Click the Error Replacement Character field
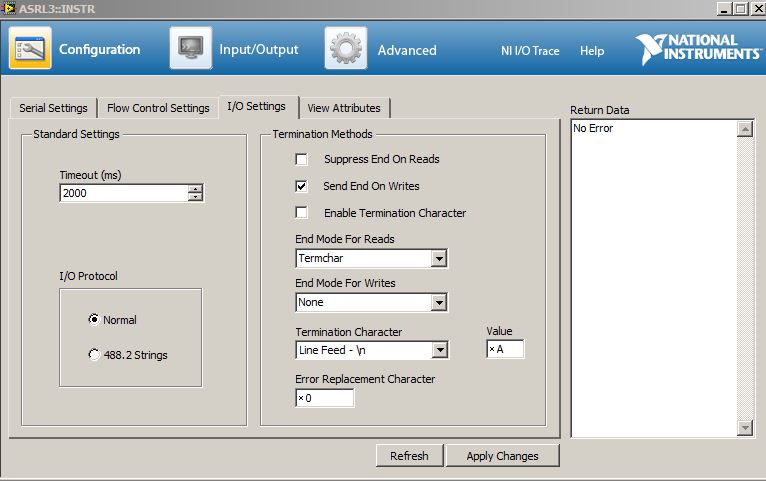Viewport: 766px width, 481px height. pos(325,398)
